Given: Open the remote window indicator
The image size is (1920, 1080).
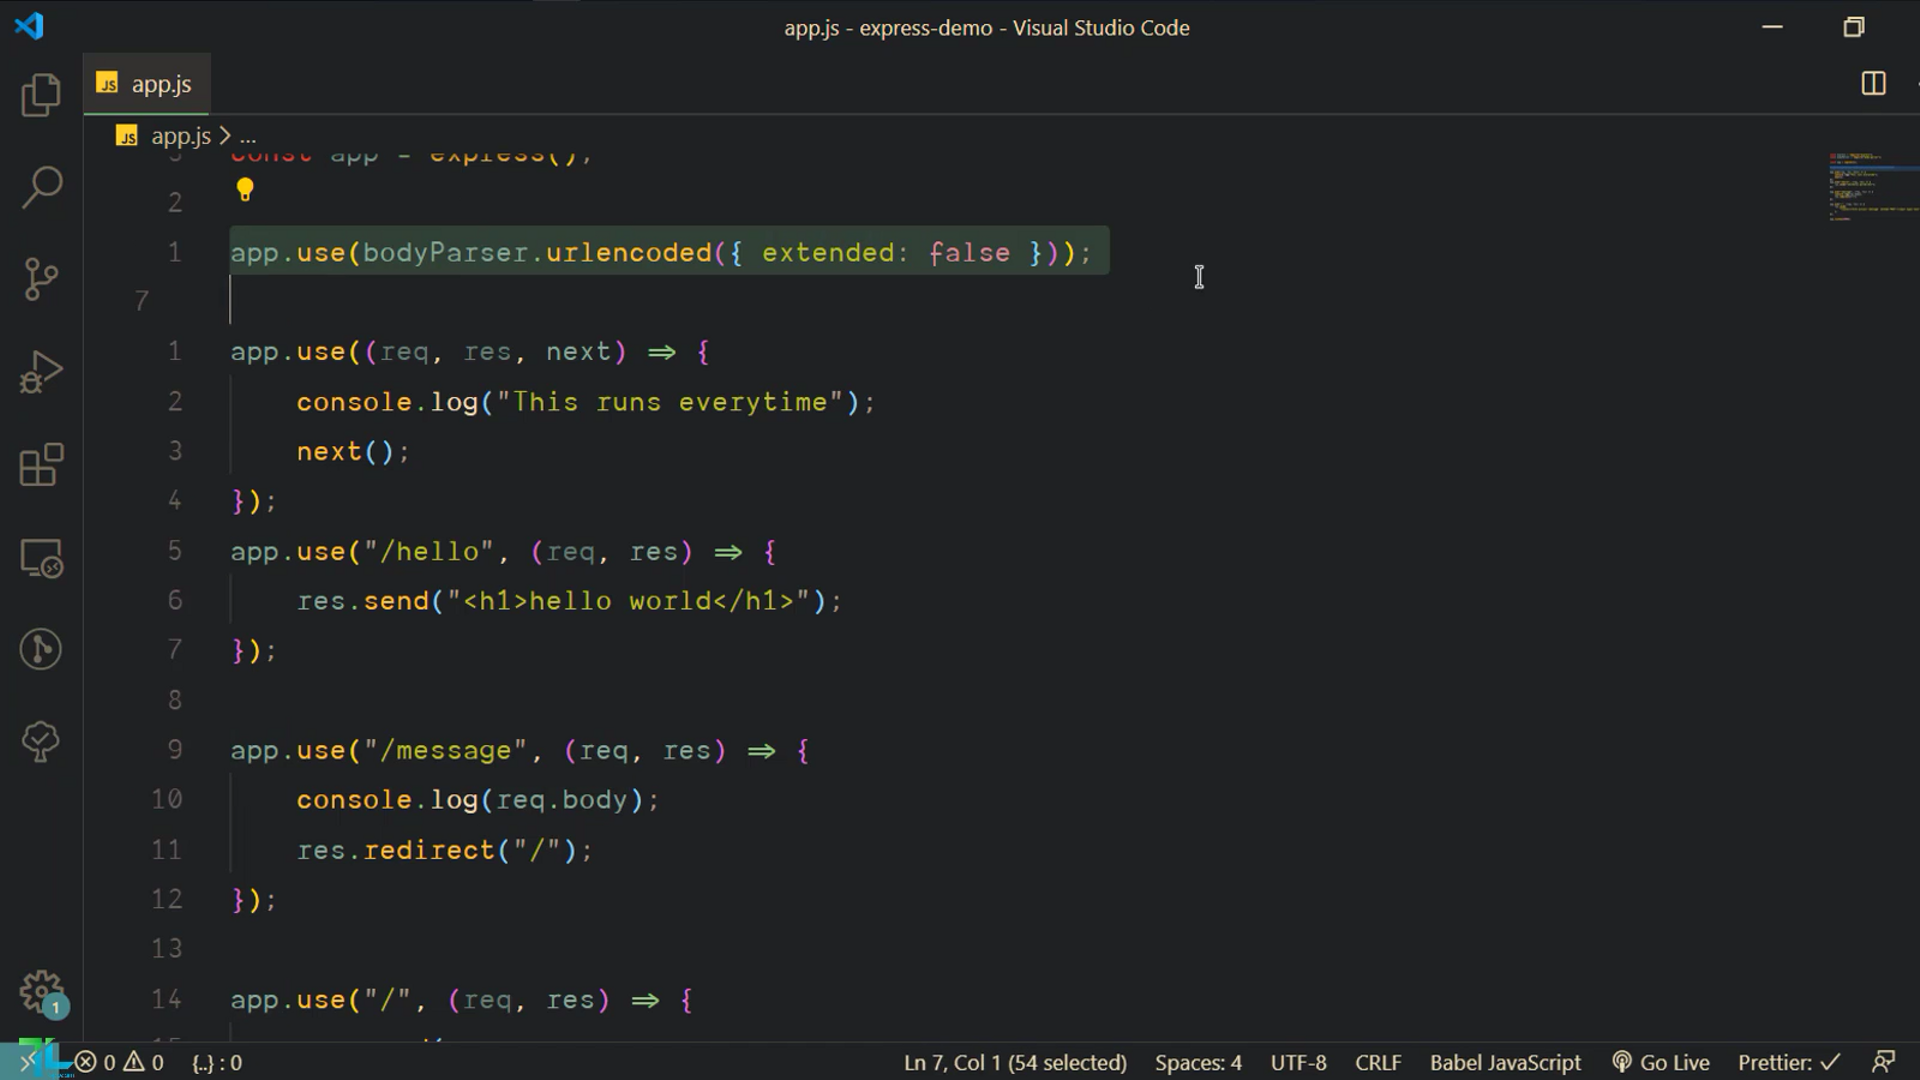Looking at the screenshot, I should click(x=28, y=1062).
